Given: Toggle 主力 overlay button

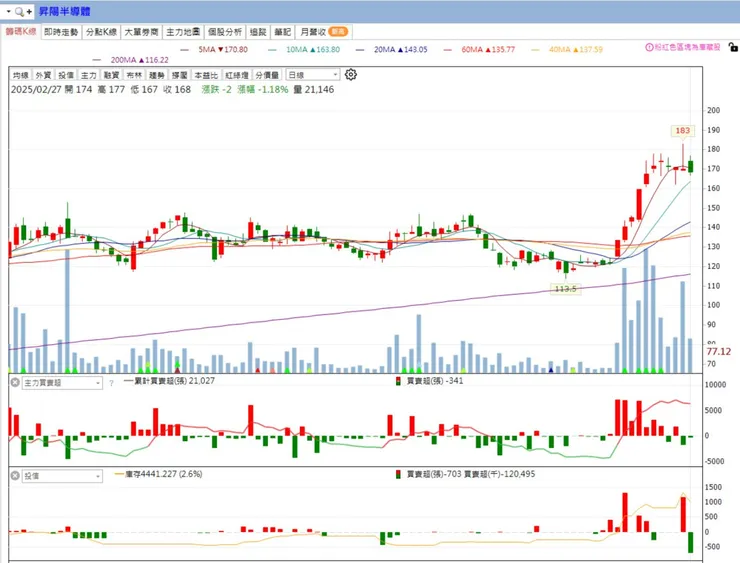Looking at the screenshot, I should (x=88, y=75).
